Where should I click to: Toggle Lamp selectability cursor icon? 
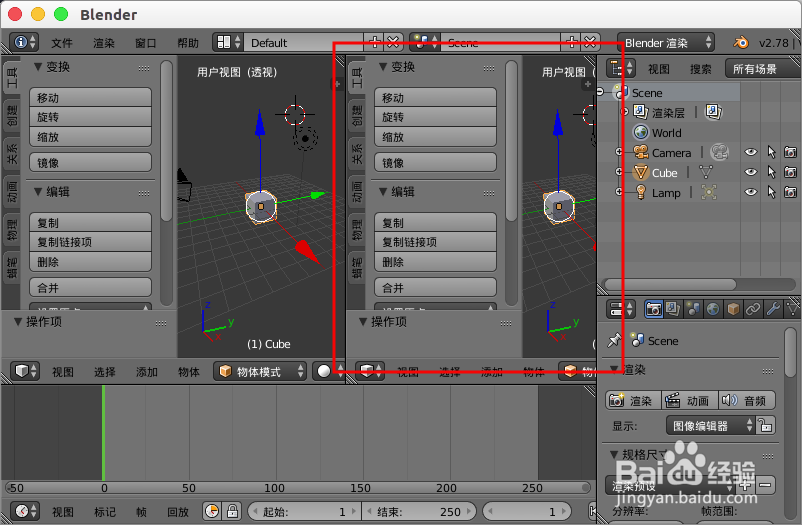771,192
